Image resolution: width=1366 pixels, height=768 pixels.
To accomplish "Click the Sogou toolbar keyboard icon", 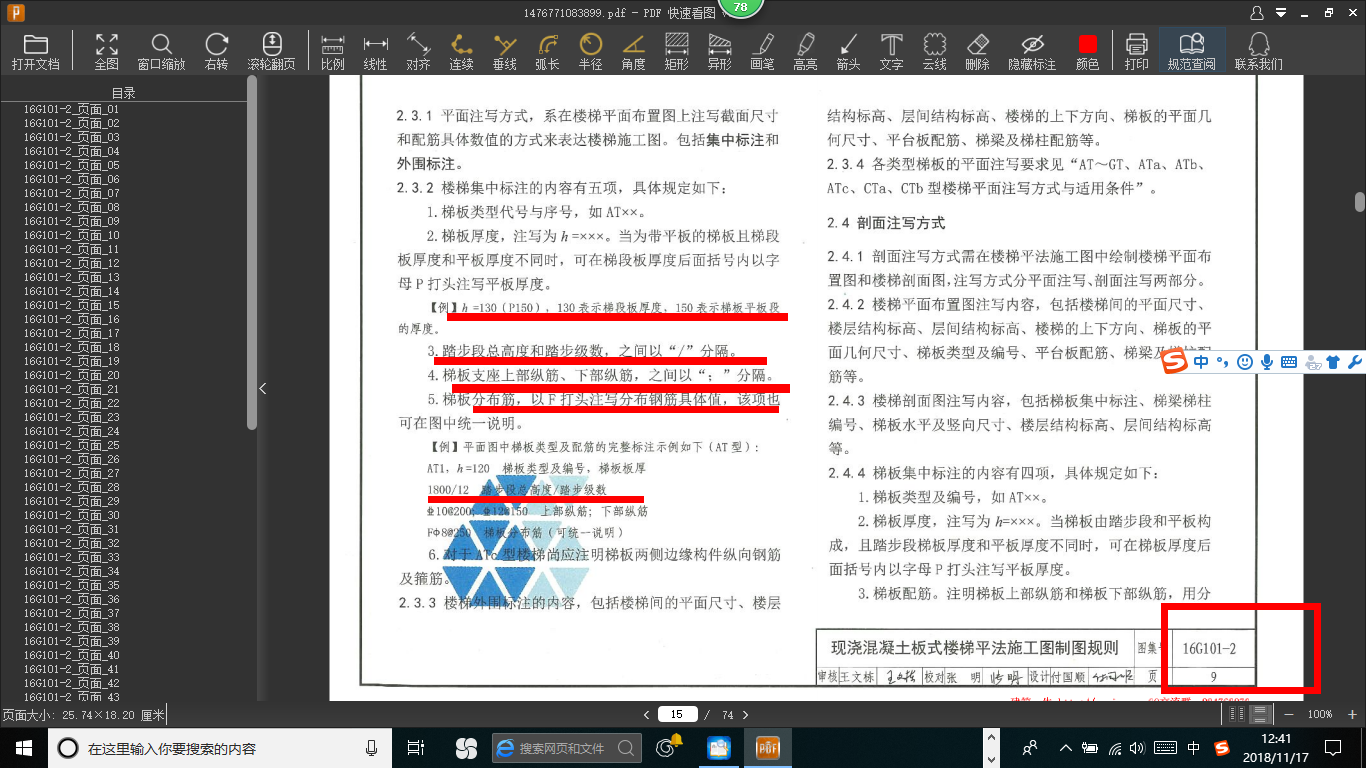I will click(1289, 362).
